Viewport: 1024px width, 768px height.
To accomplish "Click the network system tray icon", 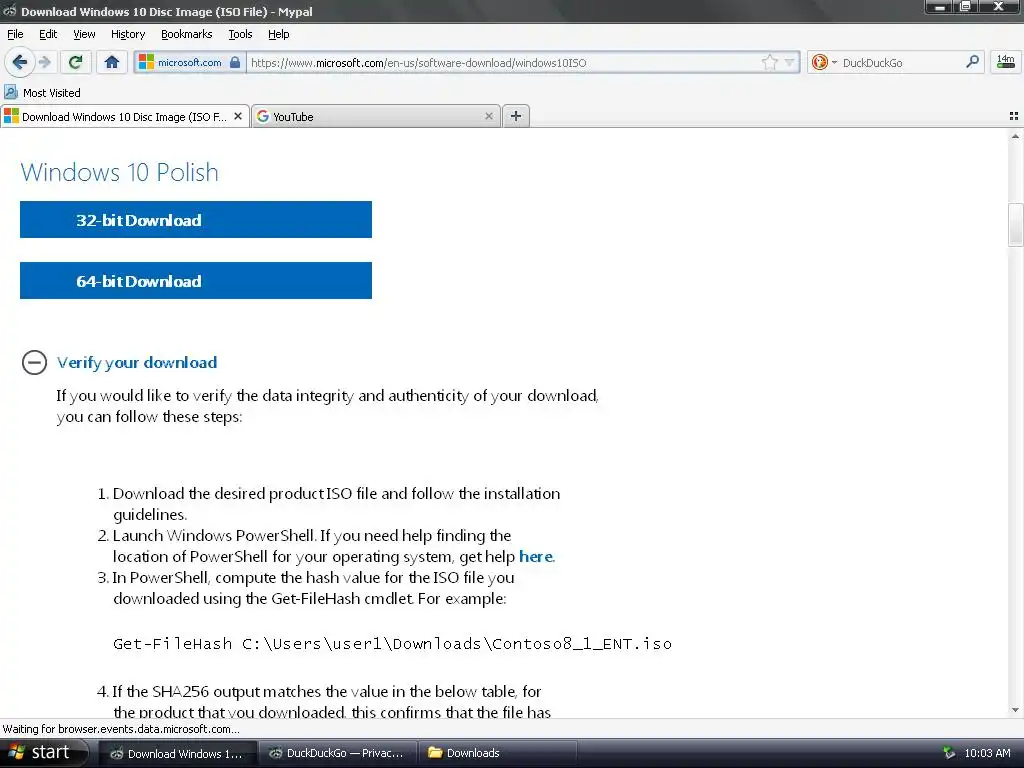I will coord(949,753).
